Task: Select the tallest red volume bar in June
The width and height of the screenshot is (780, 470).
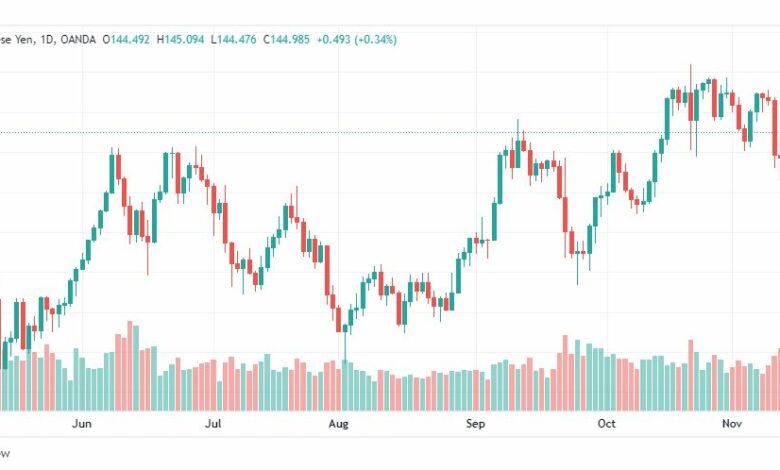Action: point(130,366)
